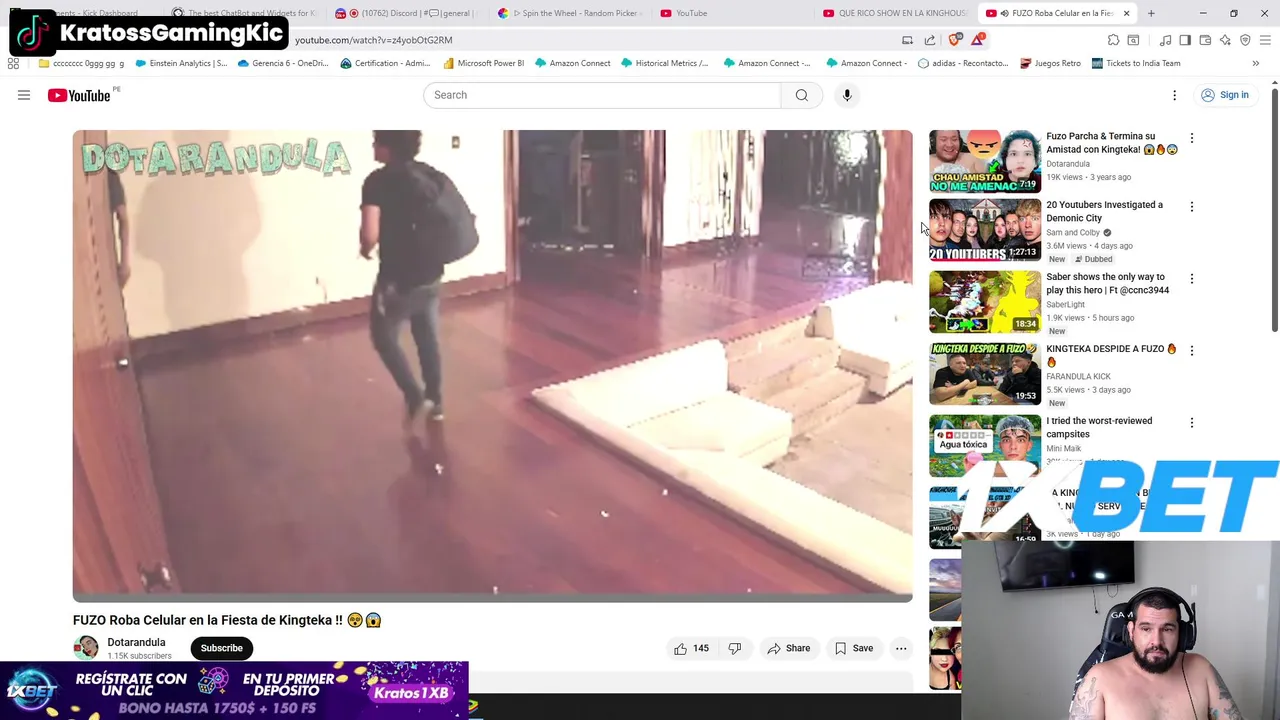
Task: Like the video with thumbs-up icon
Action: point(691,648)
